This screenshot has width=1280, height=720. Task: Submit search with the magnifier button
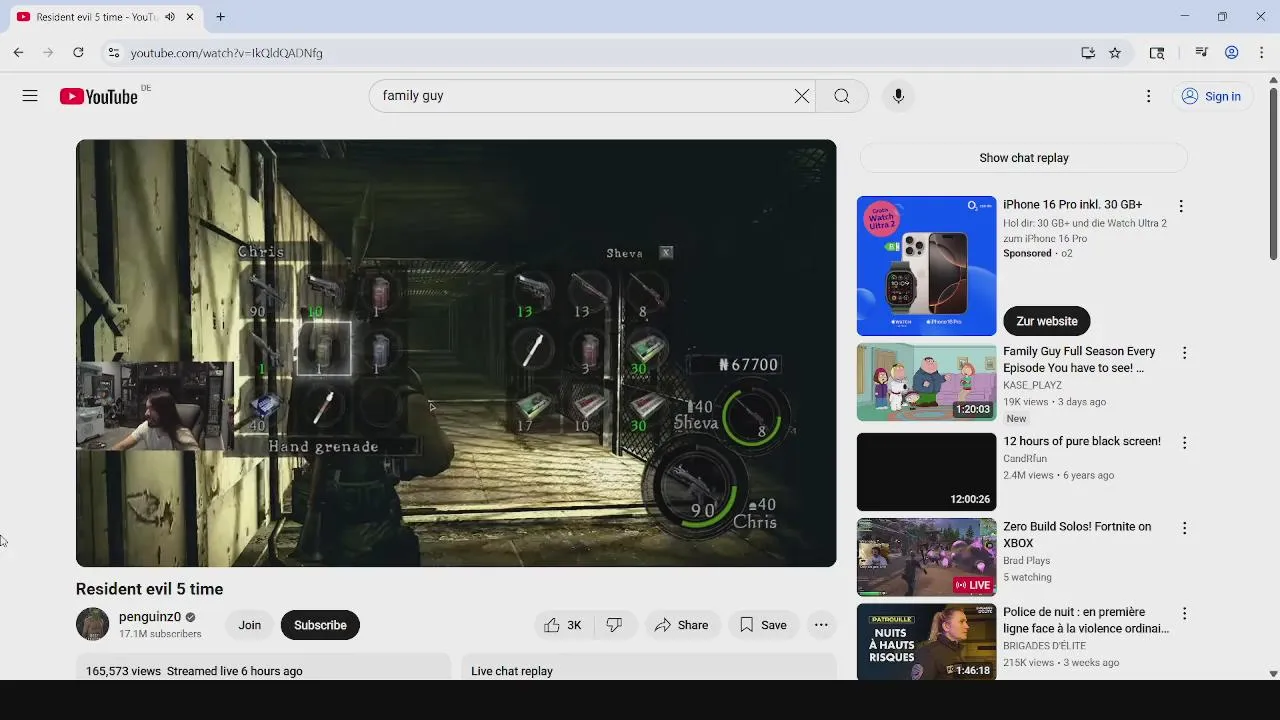(x=842, y=96)
